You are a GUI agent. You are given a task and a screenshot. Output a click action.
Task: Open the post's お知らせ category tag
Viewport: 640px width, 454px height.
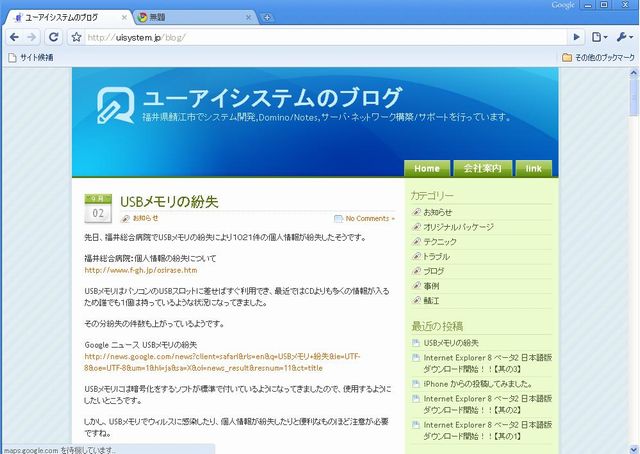point(146,218)
